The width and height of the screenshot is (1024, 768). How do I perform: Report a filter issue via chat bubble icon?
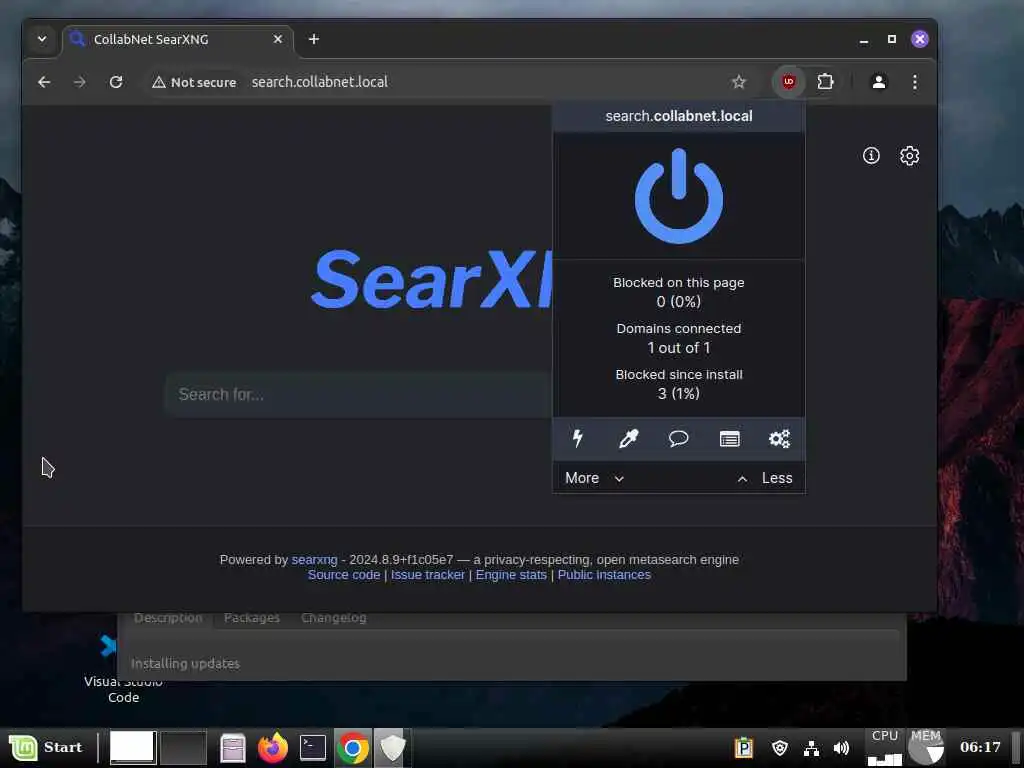click(679, 438)
